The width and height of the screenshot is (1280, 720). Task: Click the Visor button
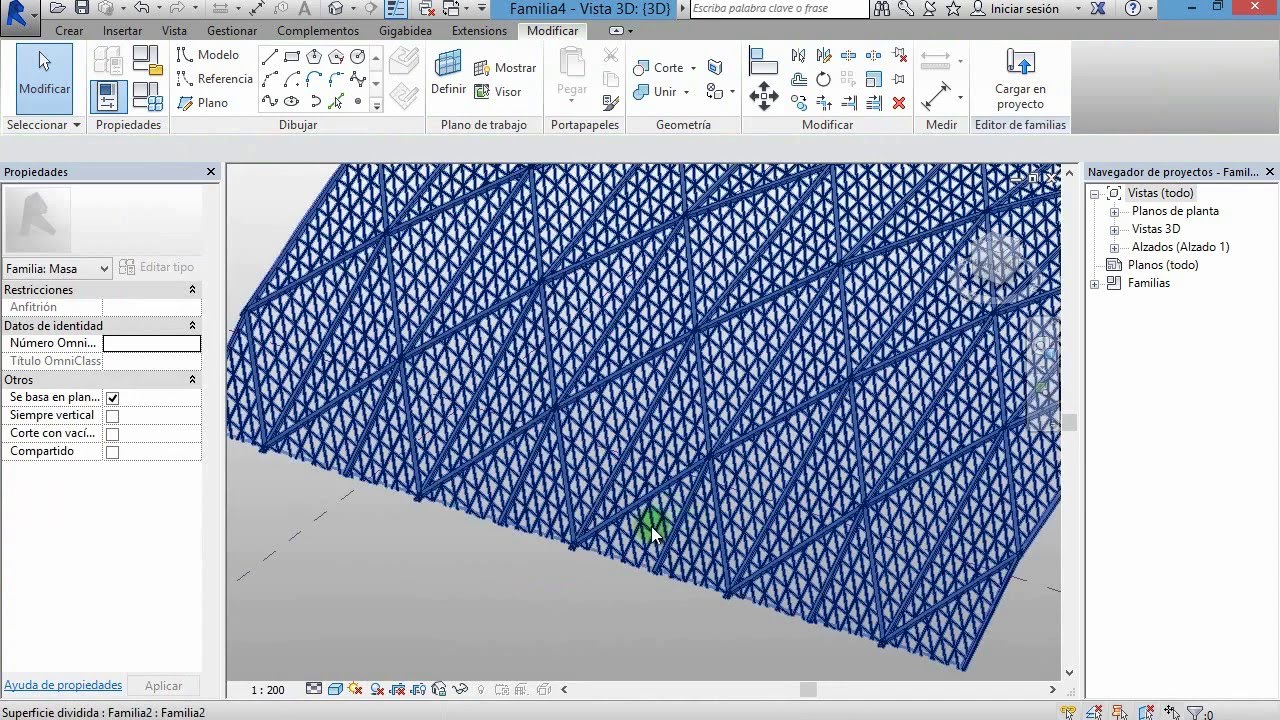click(x=497, y=92)
